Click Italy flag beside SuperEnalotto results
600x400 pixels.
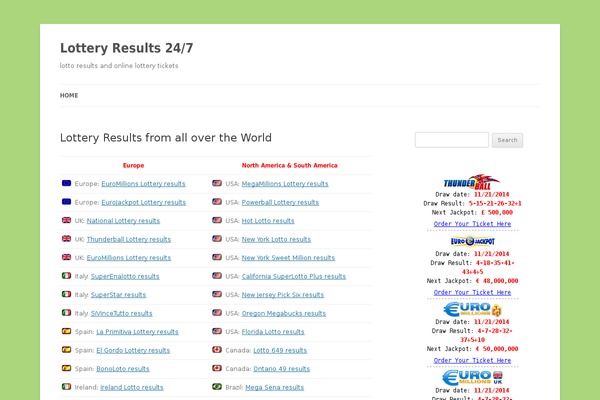tap(67, 275)
